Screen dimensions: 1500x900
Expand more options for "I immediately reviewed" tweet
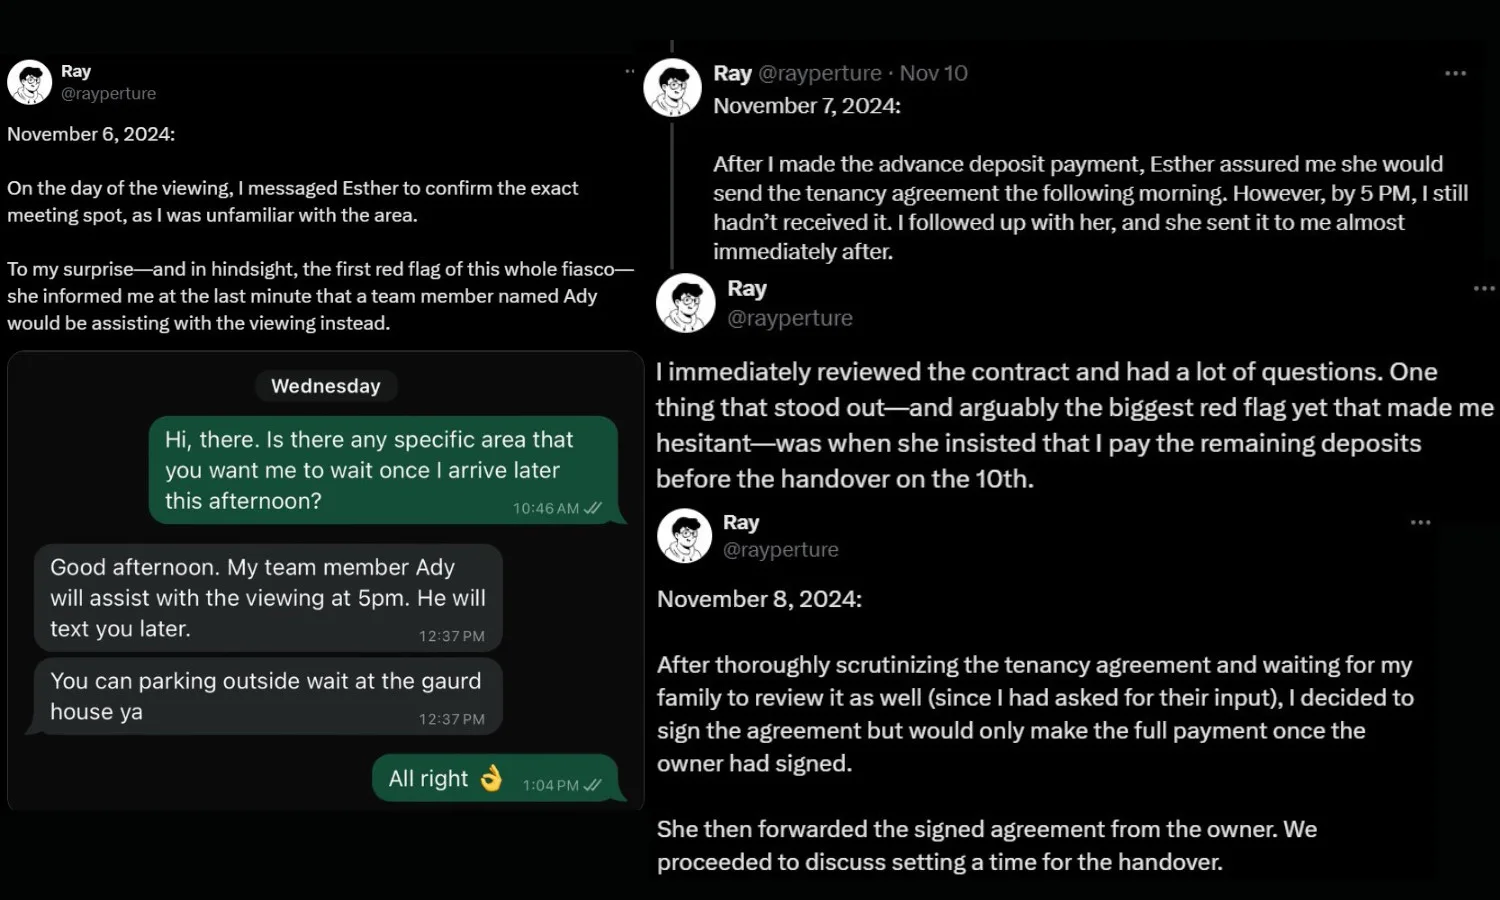1484,289
